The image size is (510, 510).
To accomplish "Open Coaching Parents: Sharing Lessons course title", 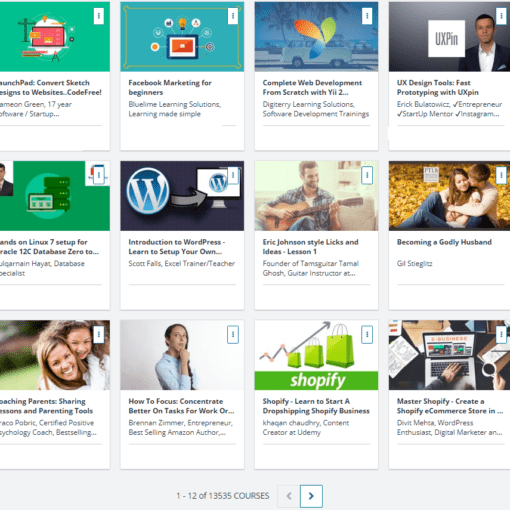I will (x=46, y=406).
